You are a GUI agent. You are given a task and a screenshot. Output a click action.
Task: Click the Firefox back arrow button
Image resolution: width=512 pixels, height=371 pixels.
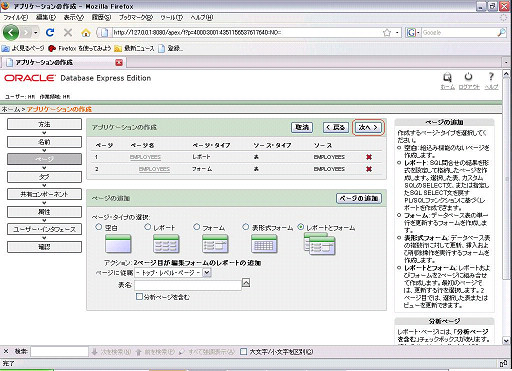[11, 32]
